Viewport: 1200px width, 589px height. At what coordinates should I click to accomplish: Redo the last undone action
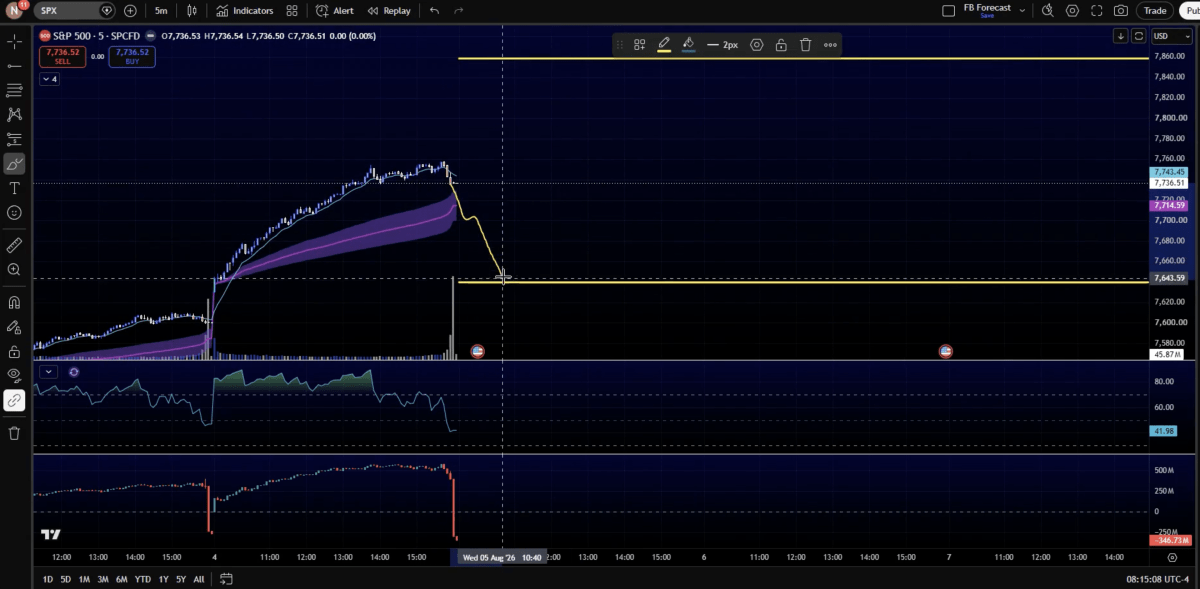(458, 10)
